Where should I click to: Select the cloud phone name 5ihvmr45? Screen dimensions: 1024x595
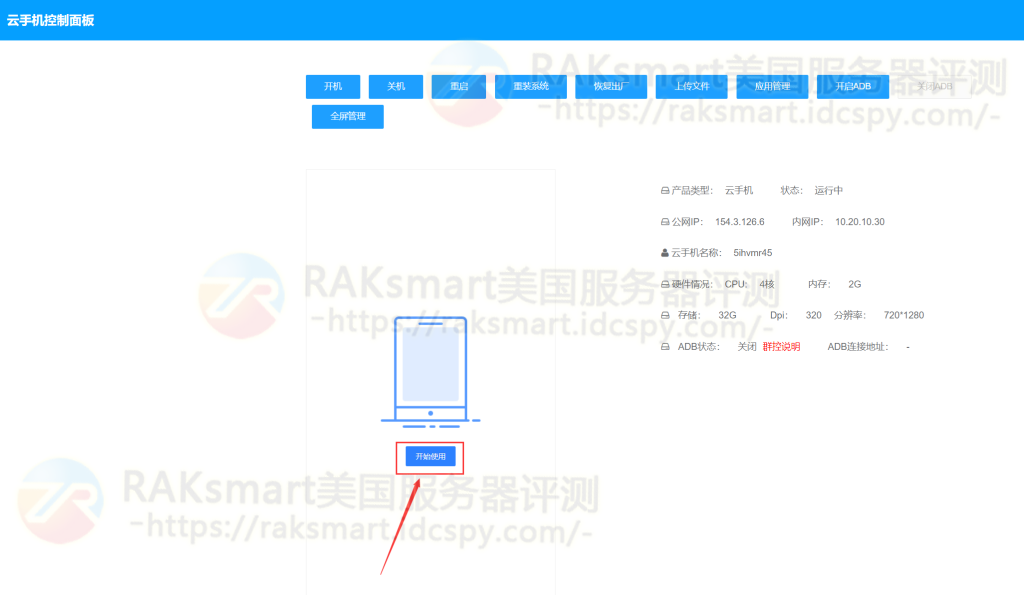(x=752, y=253)
